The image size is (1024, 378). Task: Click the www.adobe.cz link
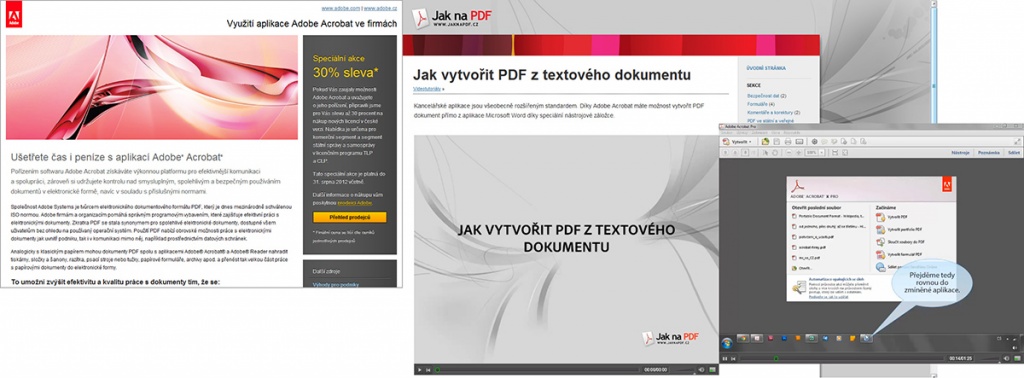tap(380, 8)
